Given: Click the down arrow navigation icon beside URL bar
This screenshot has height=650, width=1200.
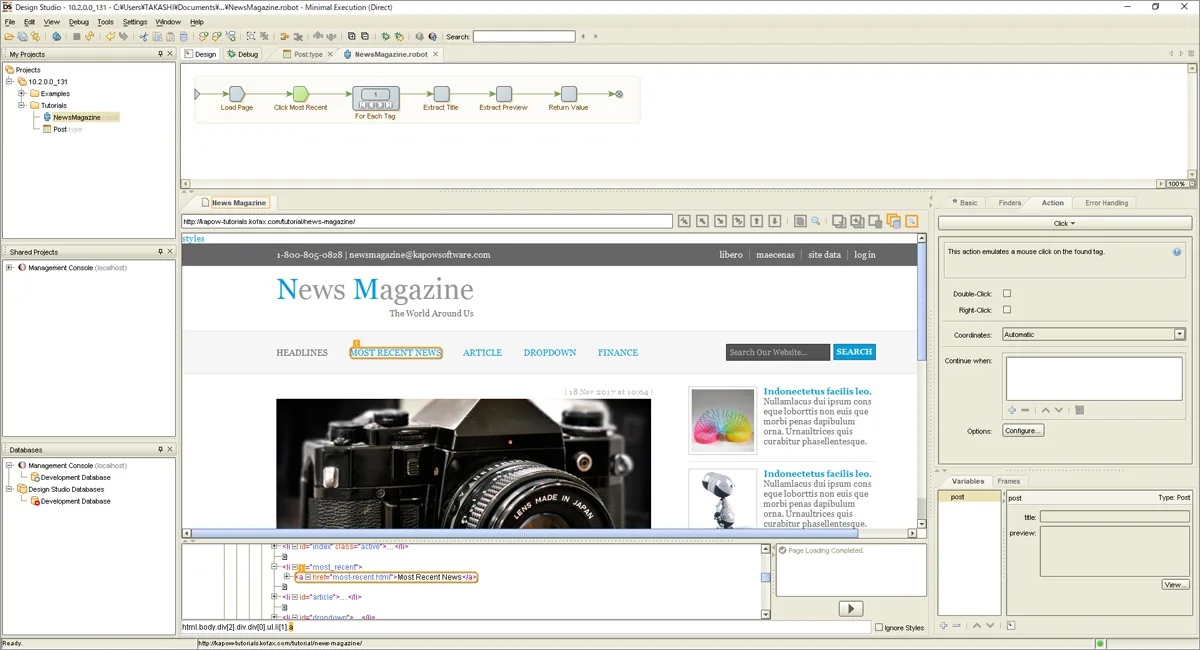Looking at the screenshot, I should (774, 221).
